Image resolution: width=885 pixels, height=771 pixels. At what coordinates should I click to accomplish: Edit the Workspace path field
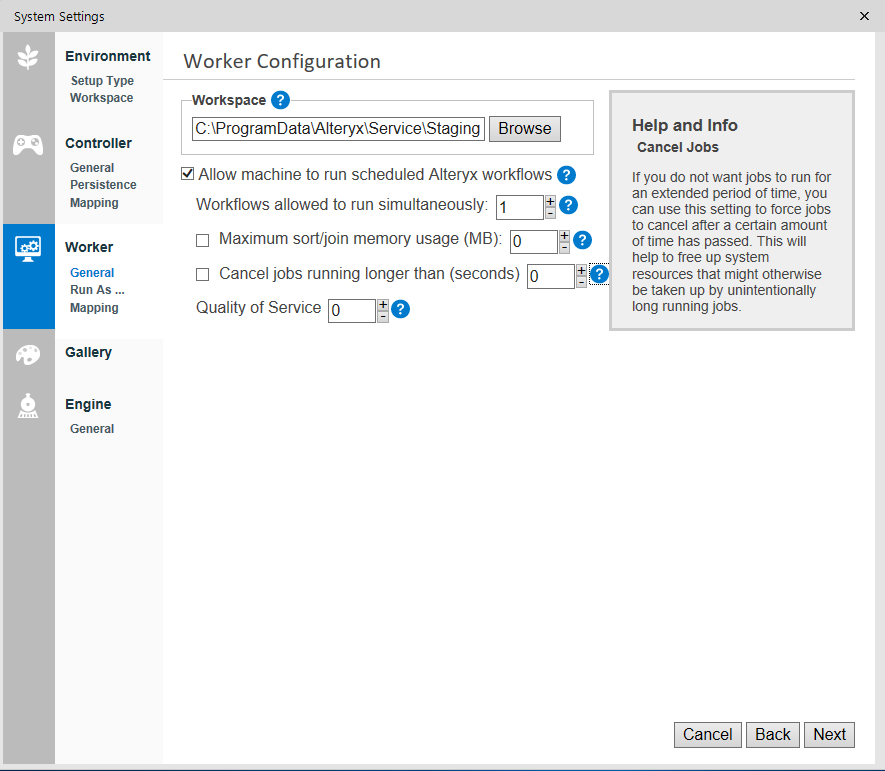pyautogui.click(x=338, y=129)
